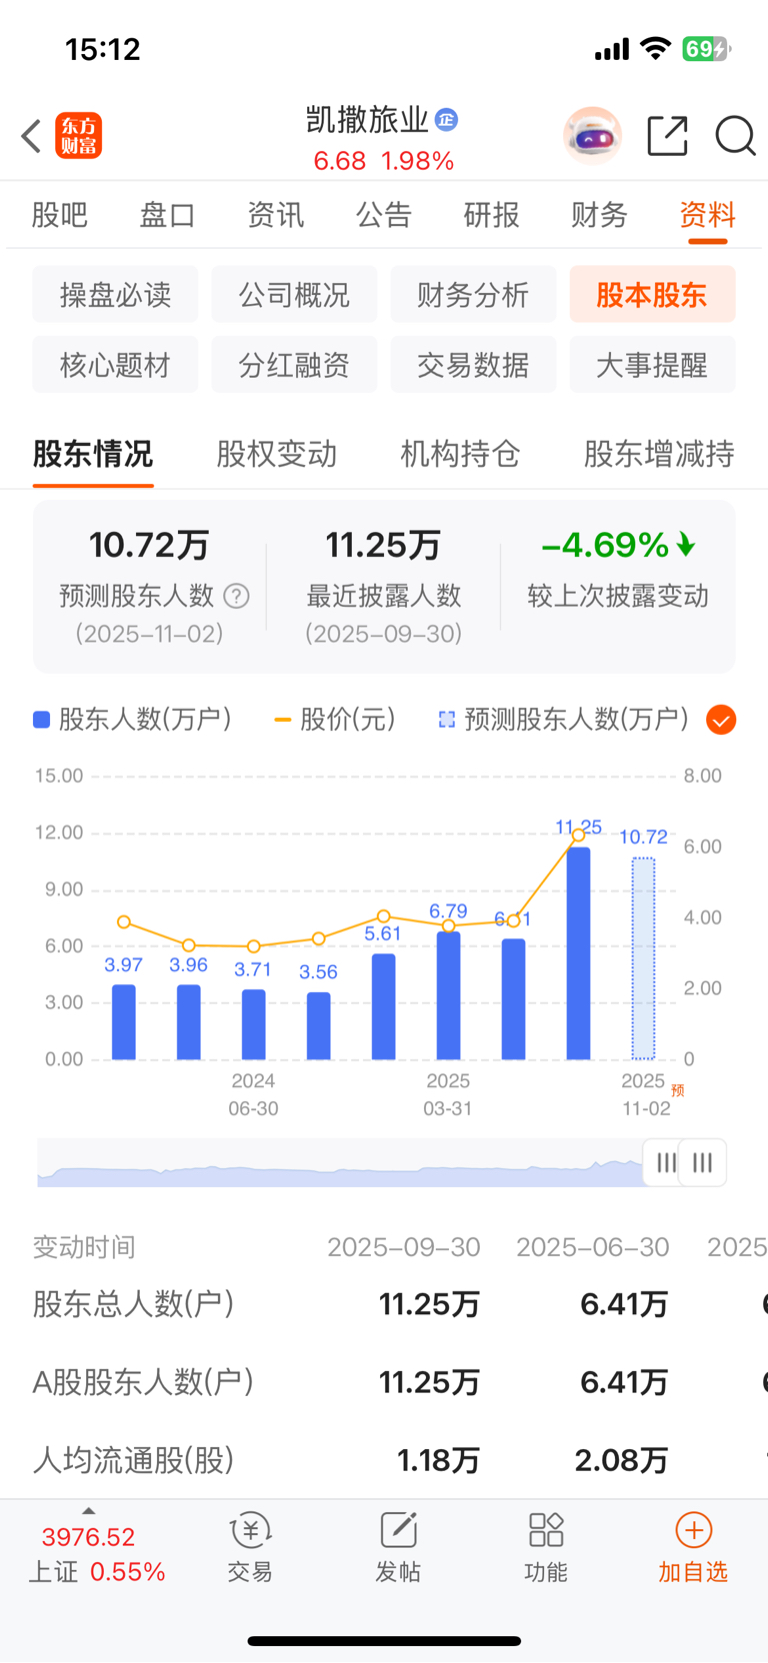Grab the right range handle of chart slider
The width and height of the screenshot is (768, 1663).
click(703, 1163)
